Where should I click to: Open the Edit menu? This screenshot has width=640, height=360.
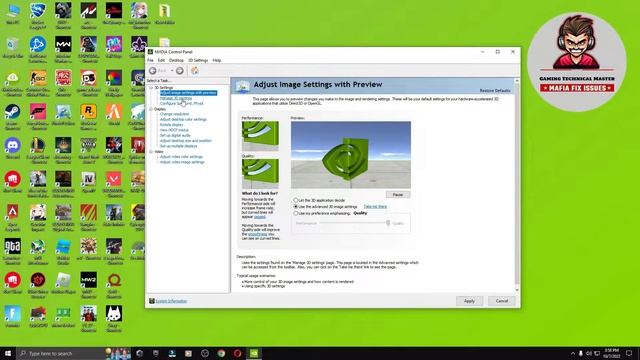pyautogui.click(x=161, y=60)
